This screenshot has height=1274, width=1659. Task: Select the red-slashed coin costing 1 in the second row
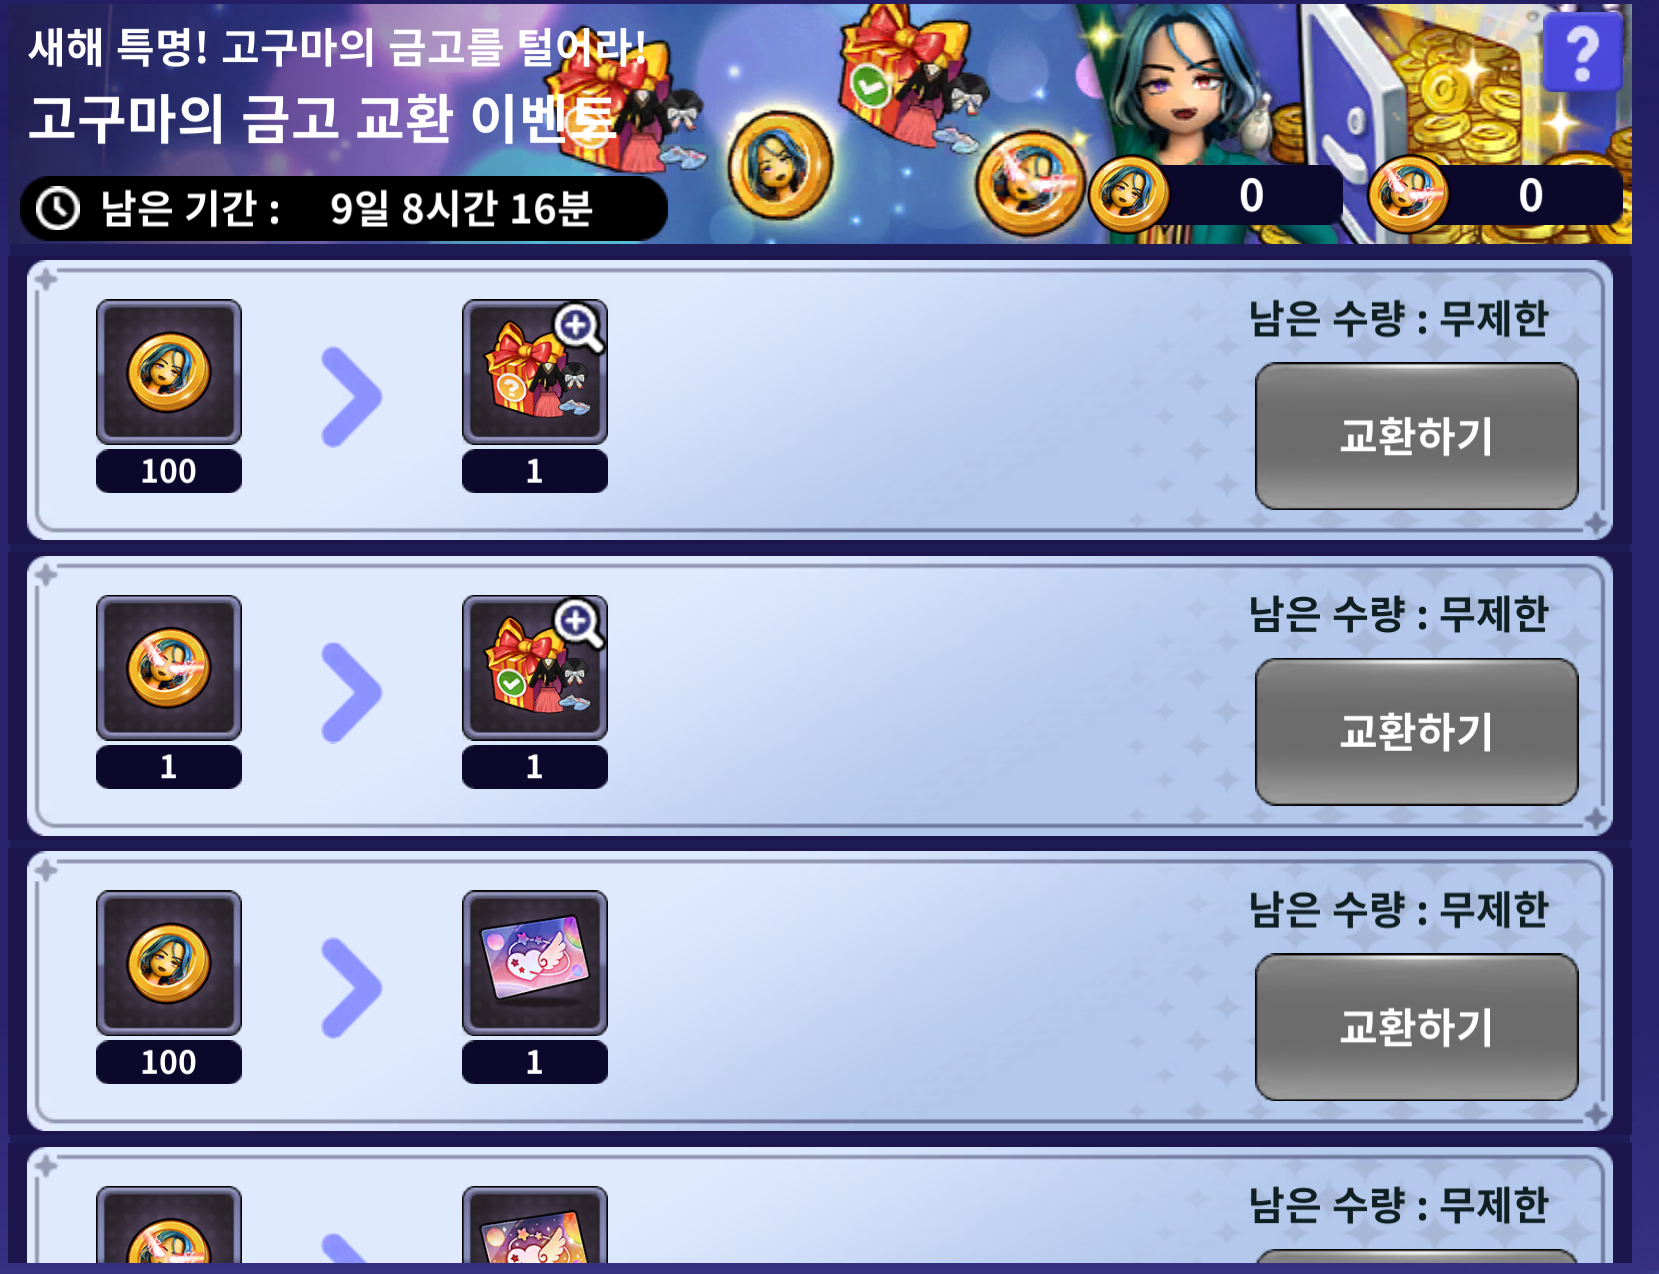tap(169, 668)
